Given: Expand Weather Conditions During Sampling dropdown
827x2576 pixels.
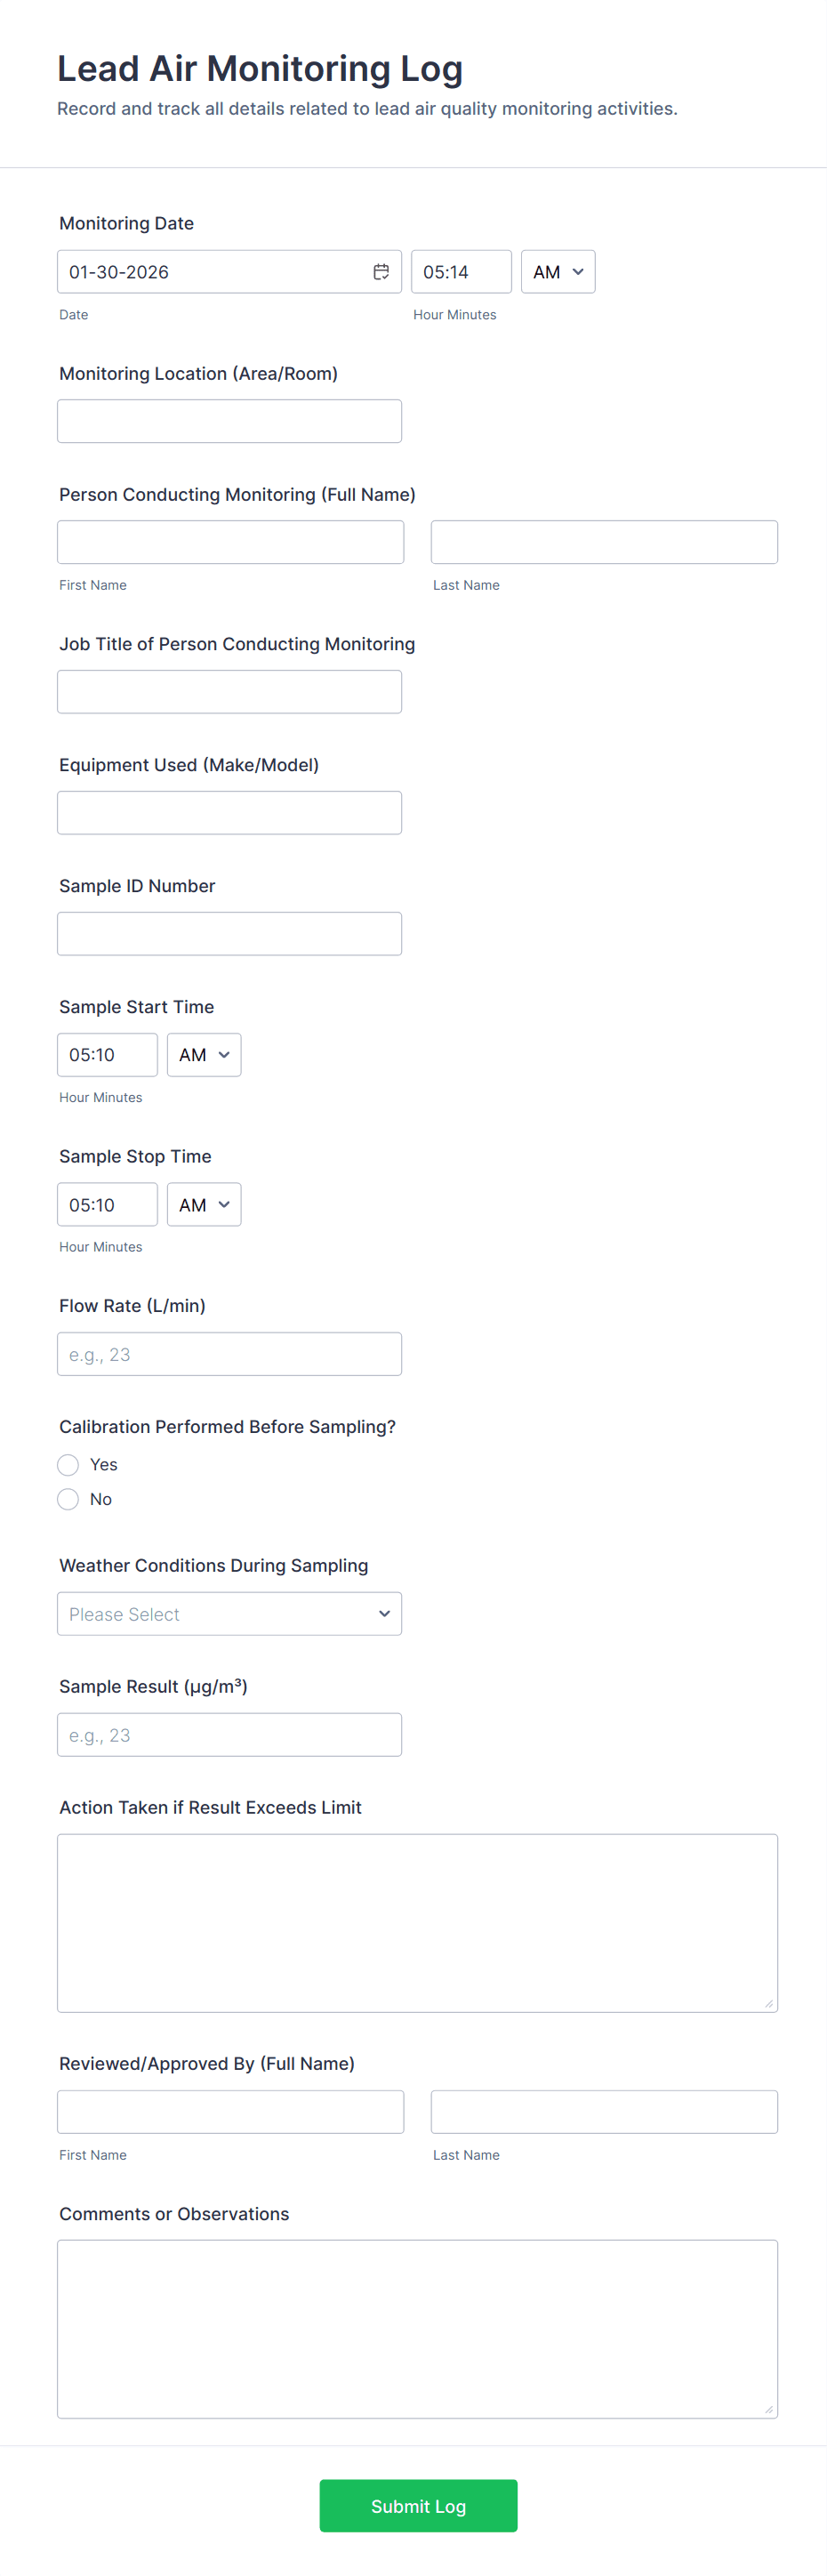Looking at the screenshot, I should (x=229, y=1614).
